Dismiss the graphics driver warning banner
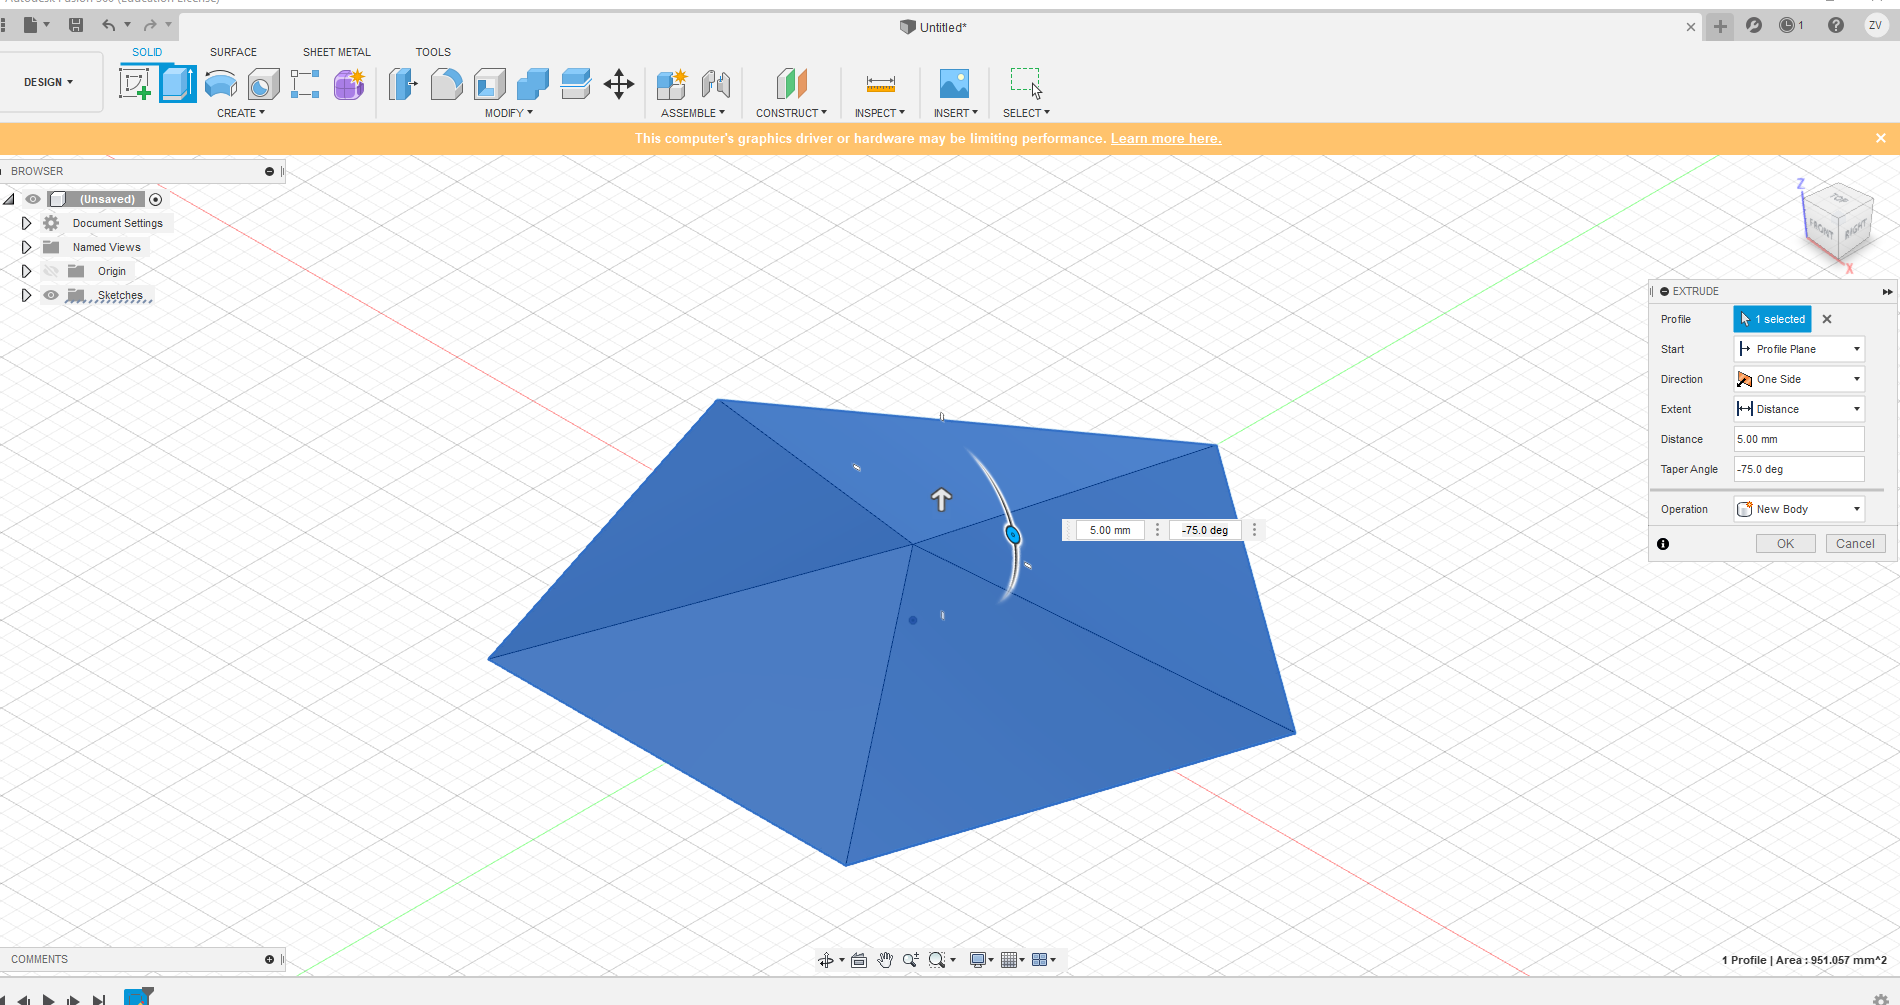This screenshot has width=1900, height=1005. pyautogui.click(x=1881, y=138)
